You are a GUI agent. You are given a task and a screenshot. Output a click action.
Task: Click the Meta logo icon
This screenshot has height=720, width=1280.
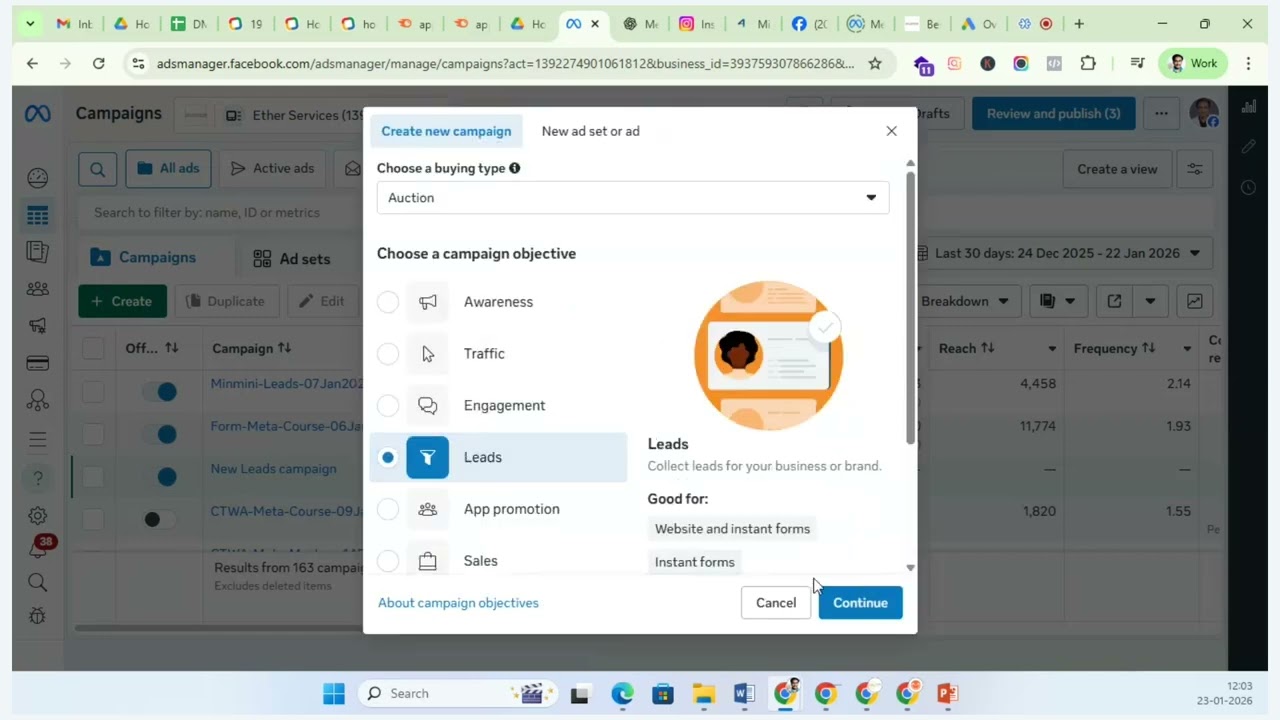click(x=38, y=114)
